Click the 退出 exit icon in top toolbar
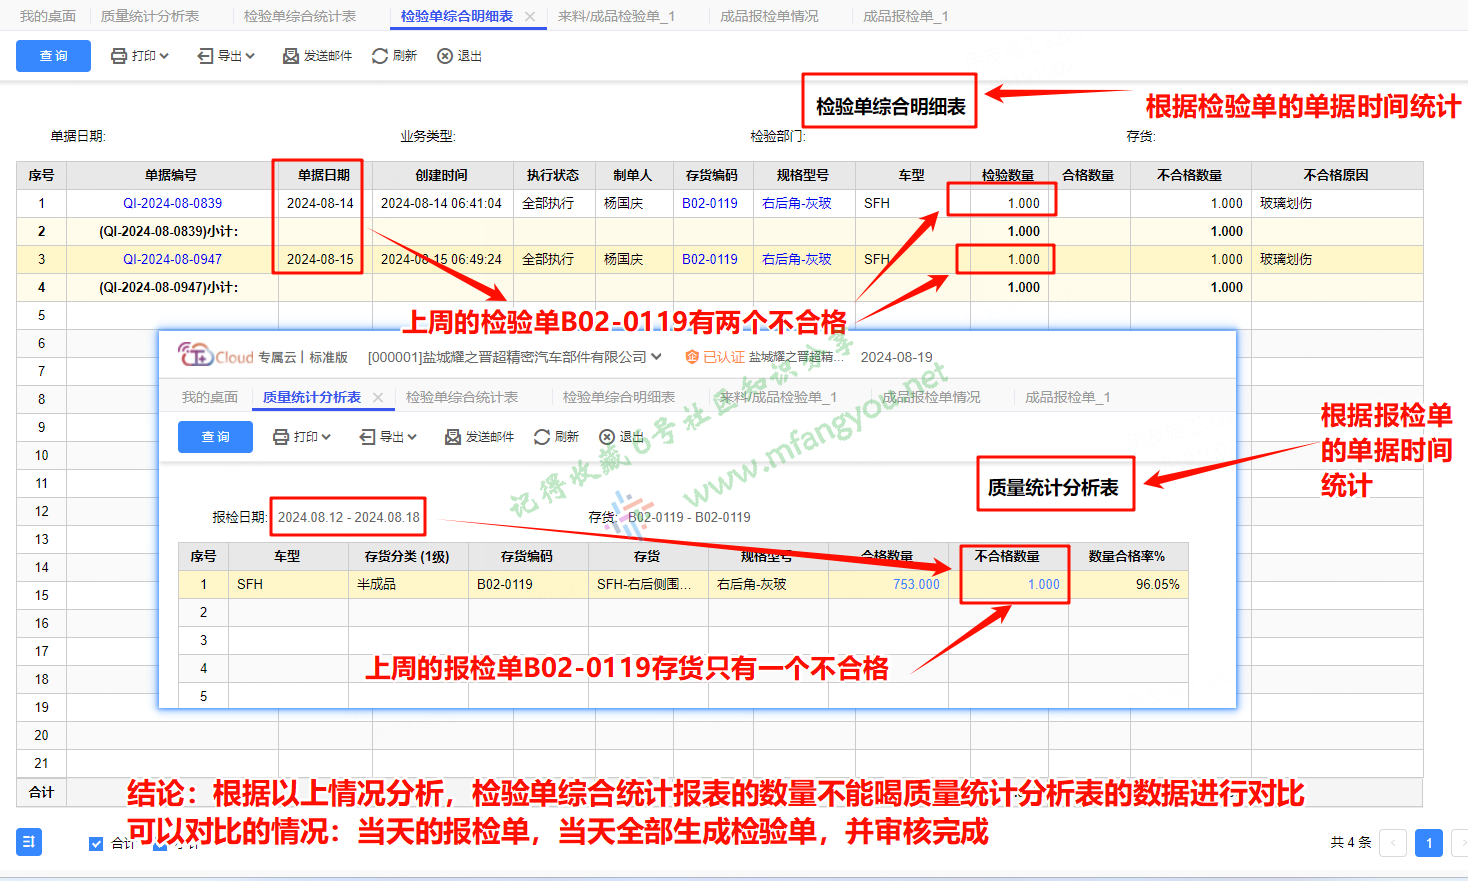1468x881 pixels. (445, 56)
